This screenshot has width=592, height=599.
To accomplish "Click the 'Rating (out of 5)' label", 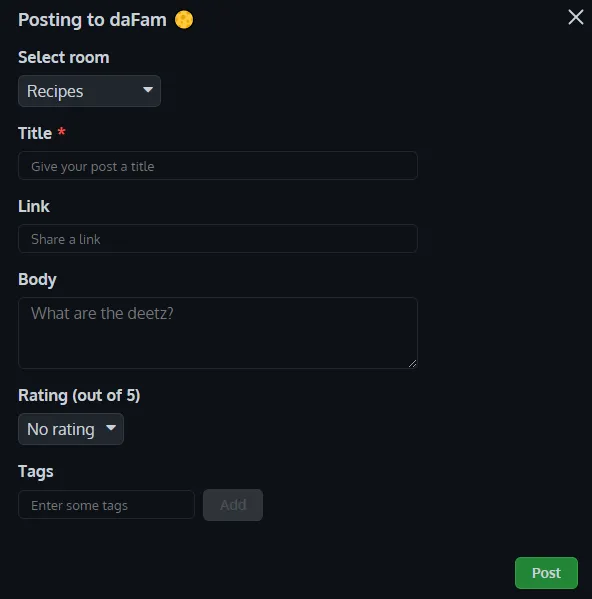I will (x=79, y=395).
